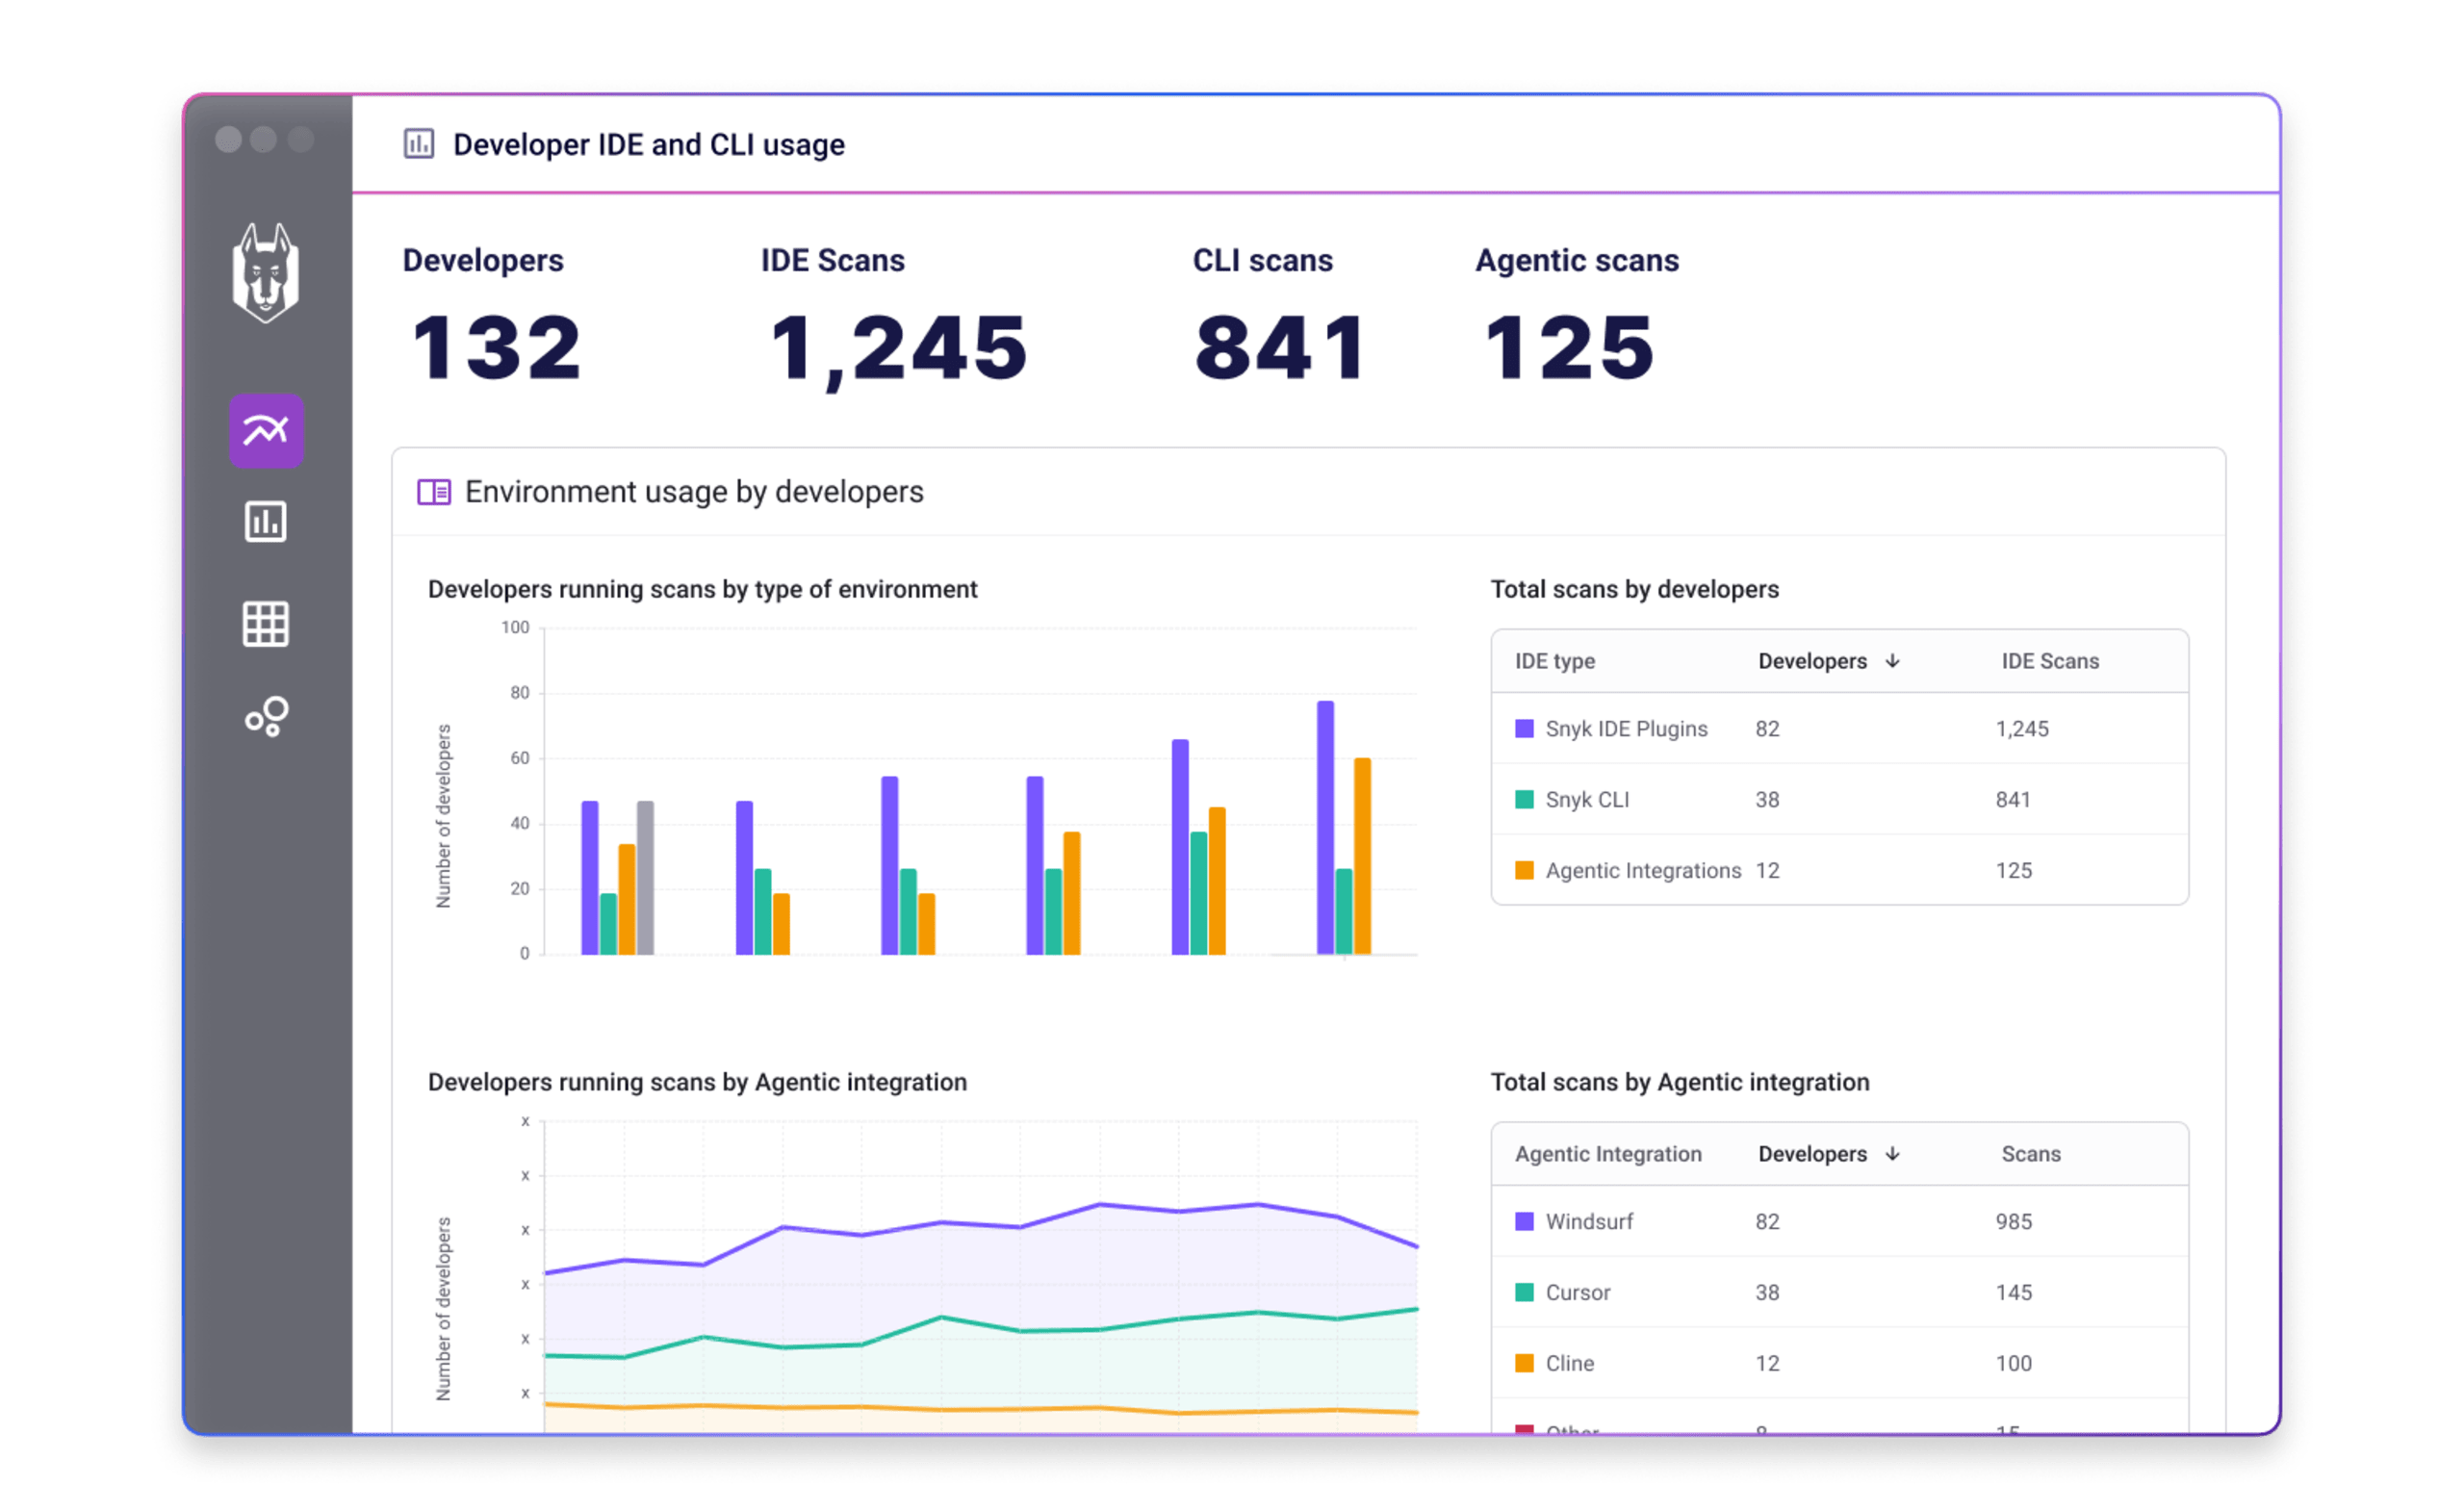Click the 100 scans value for Cline
The image size is (2464, 1511).
[x=2014, y=1364]
